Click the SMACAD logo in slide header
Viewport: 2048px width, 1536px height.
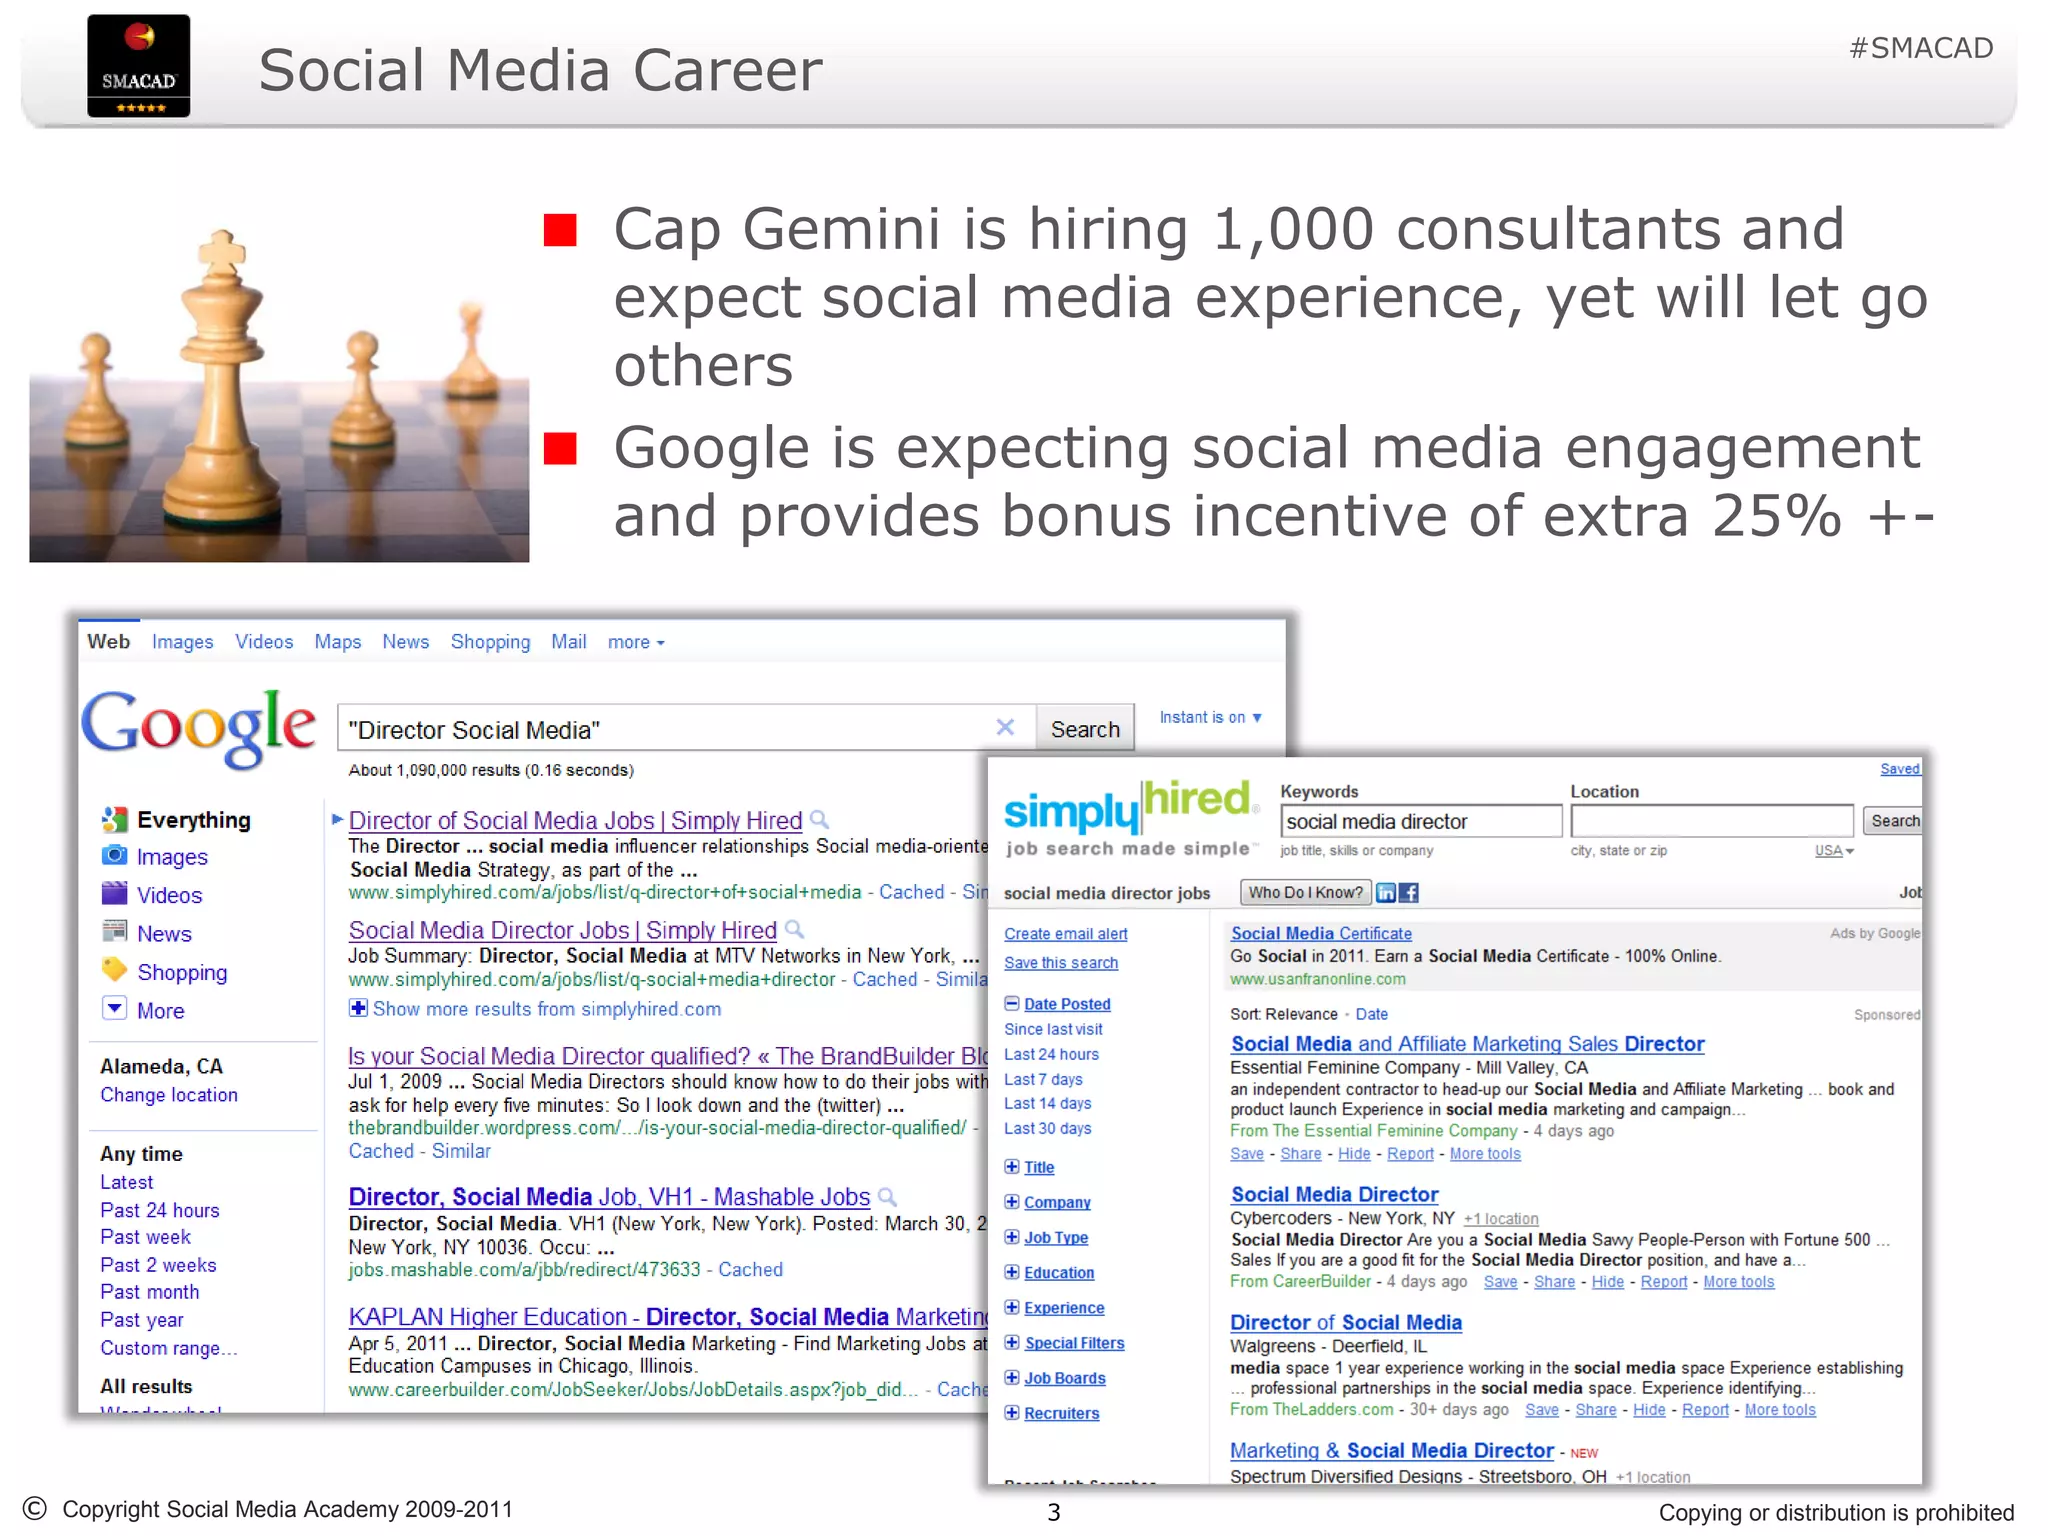[138, 66]
